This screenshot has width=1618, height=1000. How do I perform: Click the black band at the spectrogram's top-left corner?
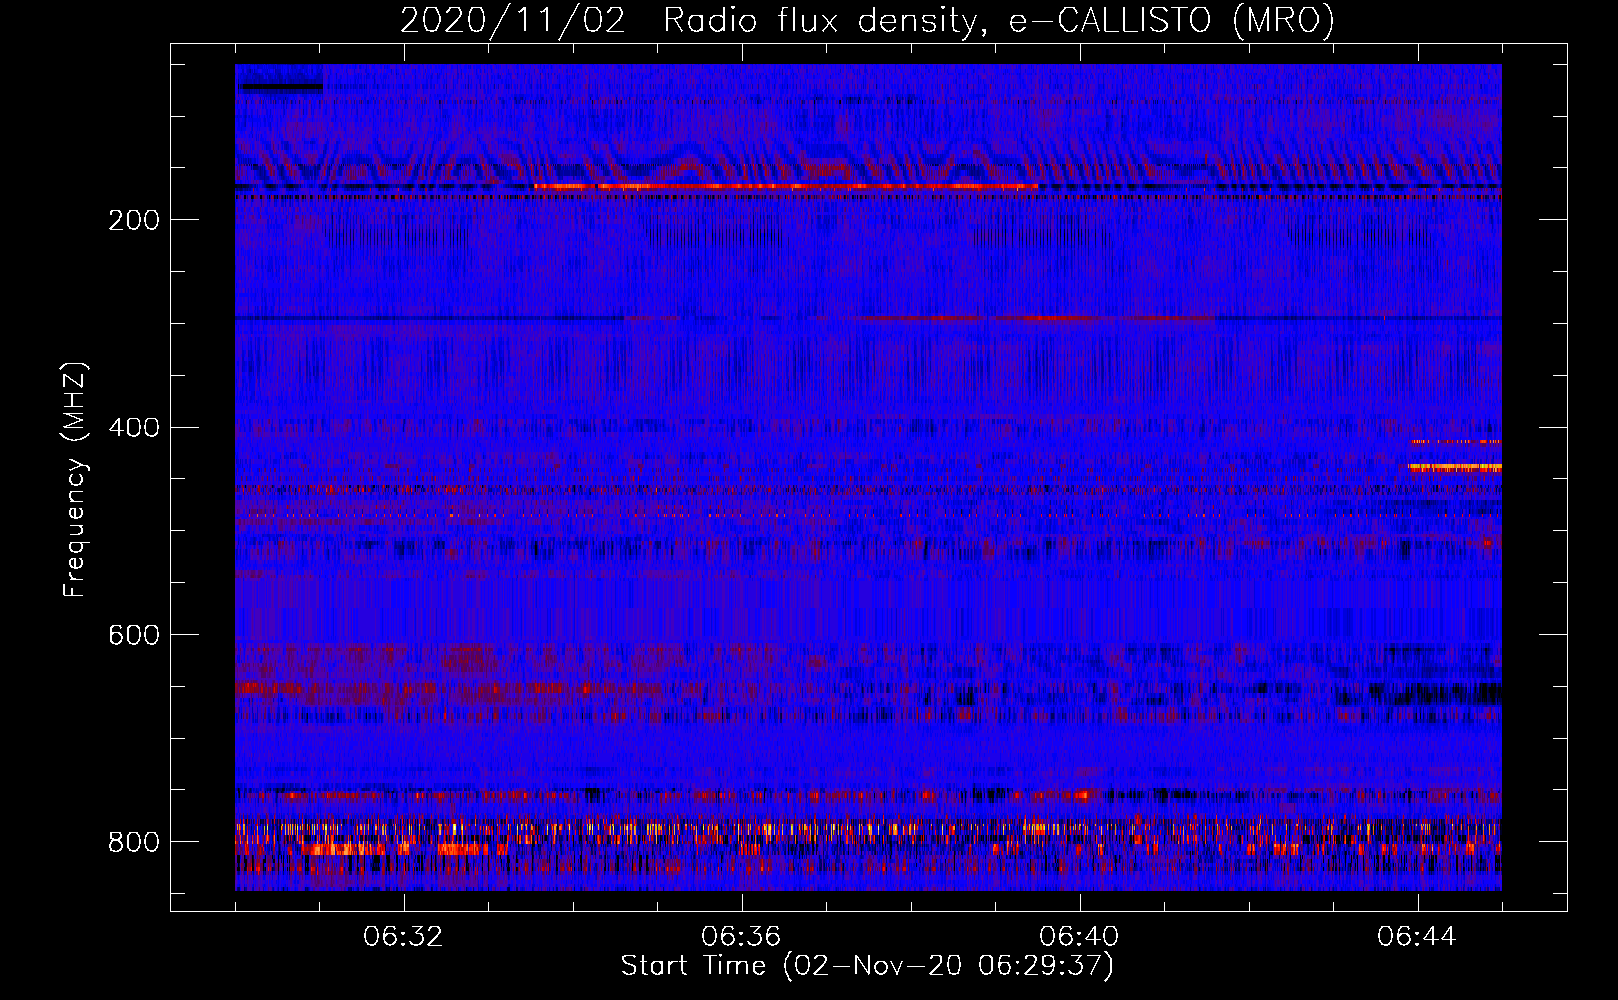pyautogui.click(x=281, y=88)
